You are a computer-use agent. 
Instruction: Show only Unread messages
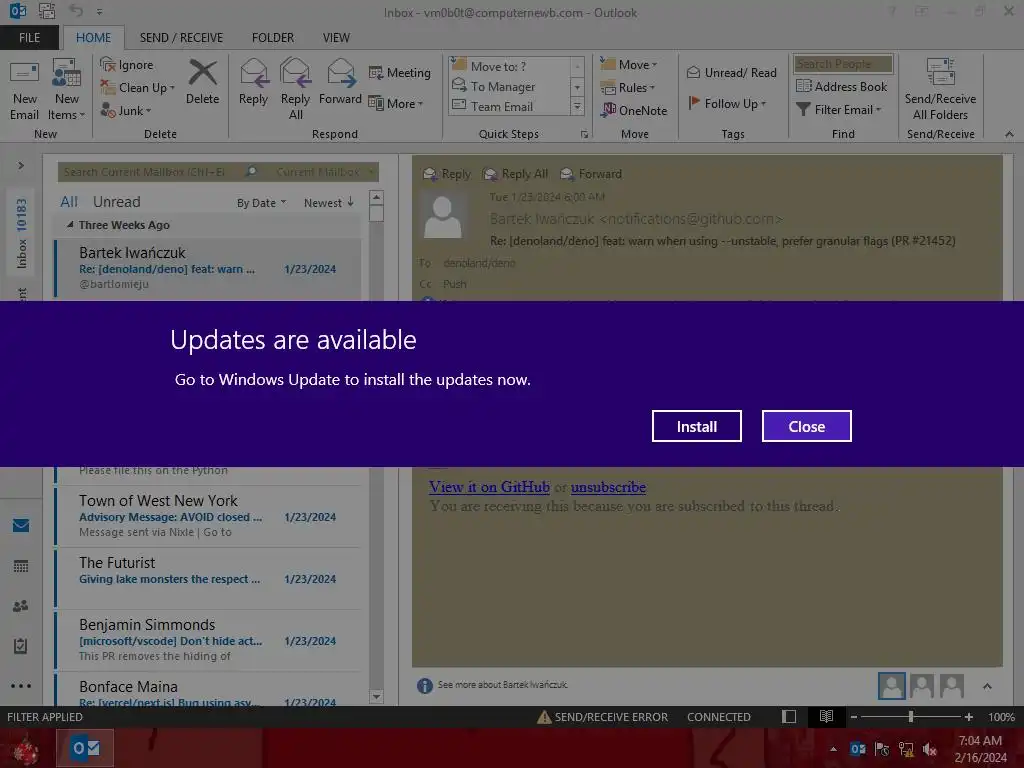(x=116, y=202)
